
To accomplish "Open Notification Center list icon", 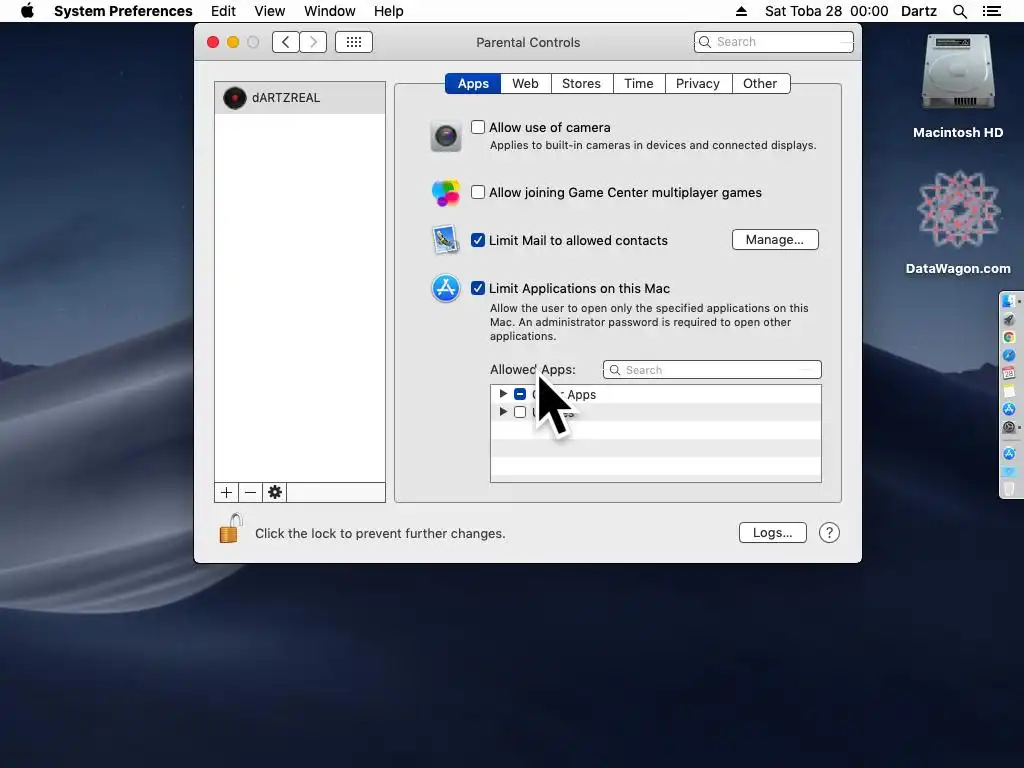I will coord(991,11).
